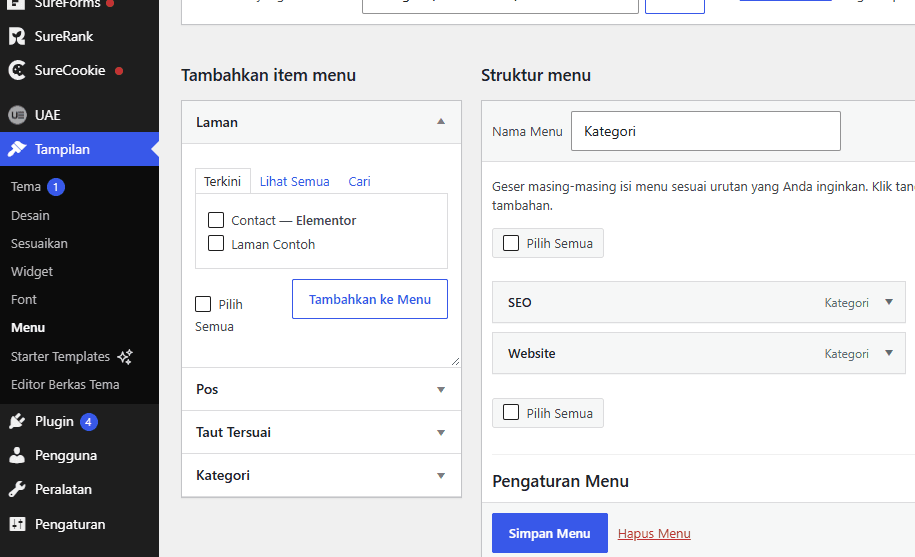Open the Sesuaikan submenu item
The width and height of the screenshot is (915, 557).
[39, 243]
